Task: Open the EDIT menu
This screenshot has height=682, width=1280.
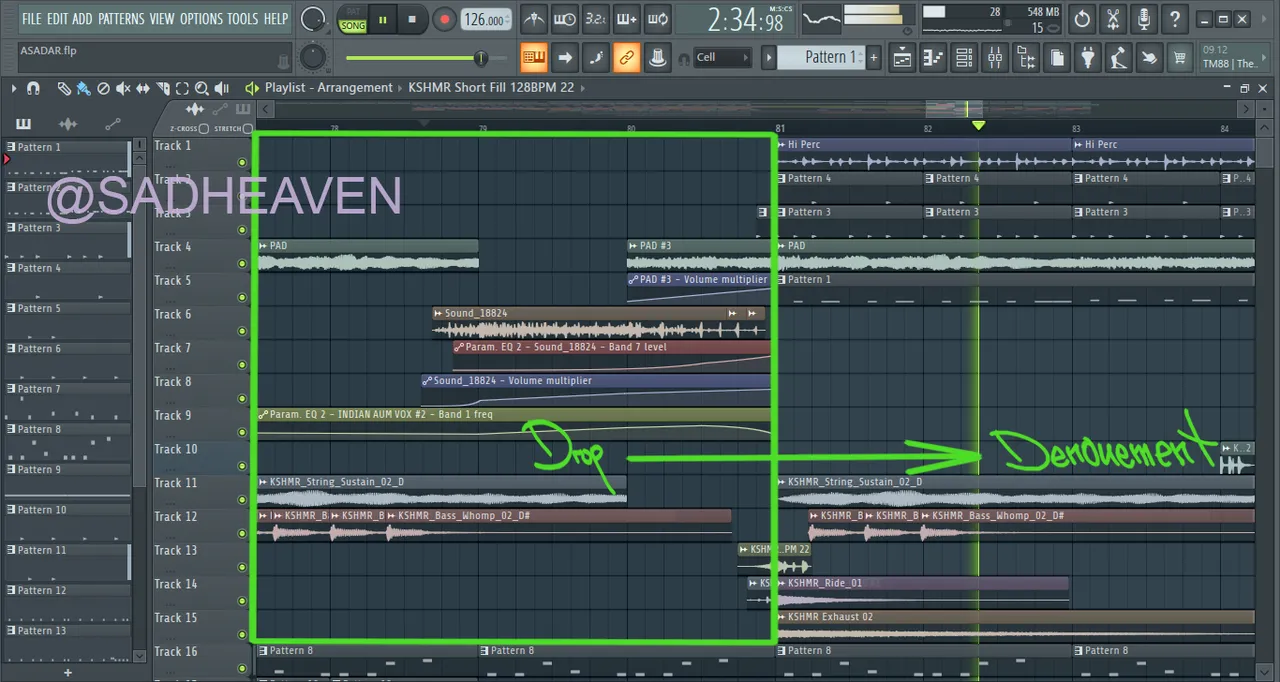Action: click(x=57, y=19)
